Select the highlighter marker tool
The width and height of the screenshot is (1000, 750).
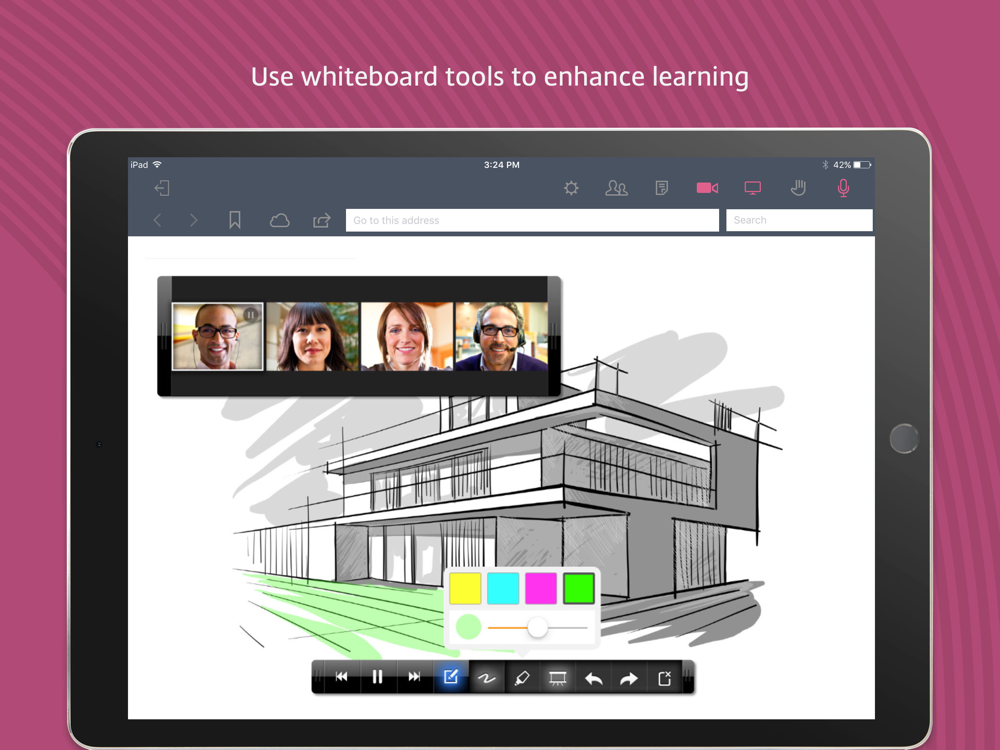(522, 678)
